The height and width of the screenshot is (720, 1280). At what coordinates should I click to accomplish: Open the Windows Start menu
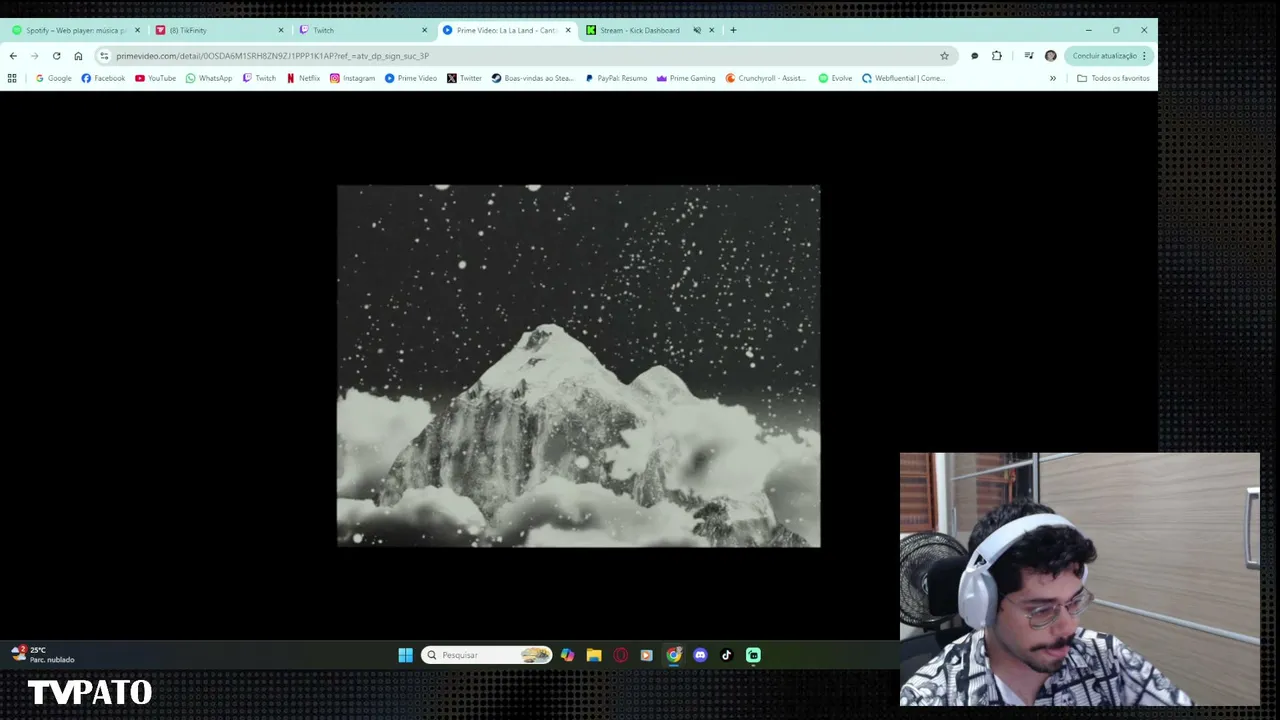point(405,655)
